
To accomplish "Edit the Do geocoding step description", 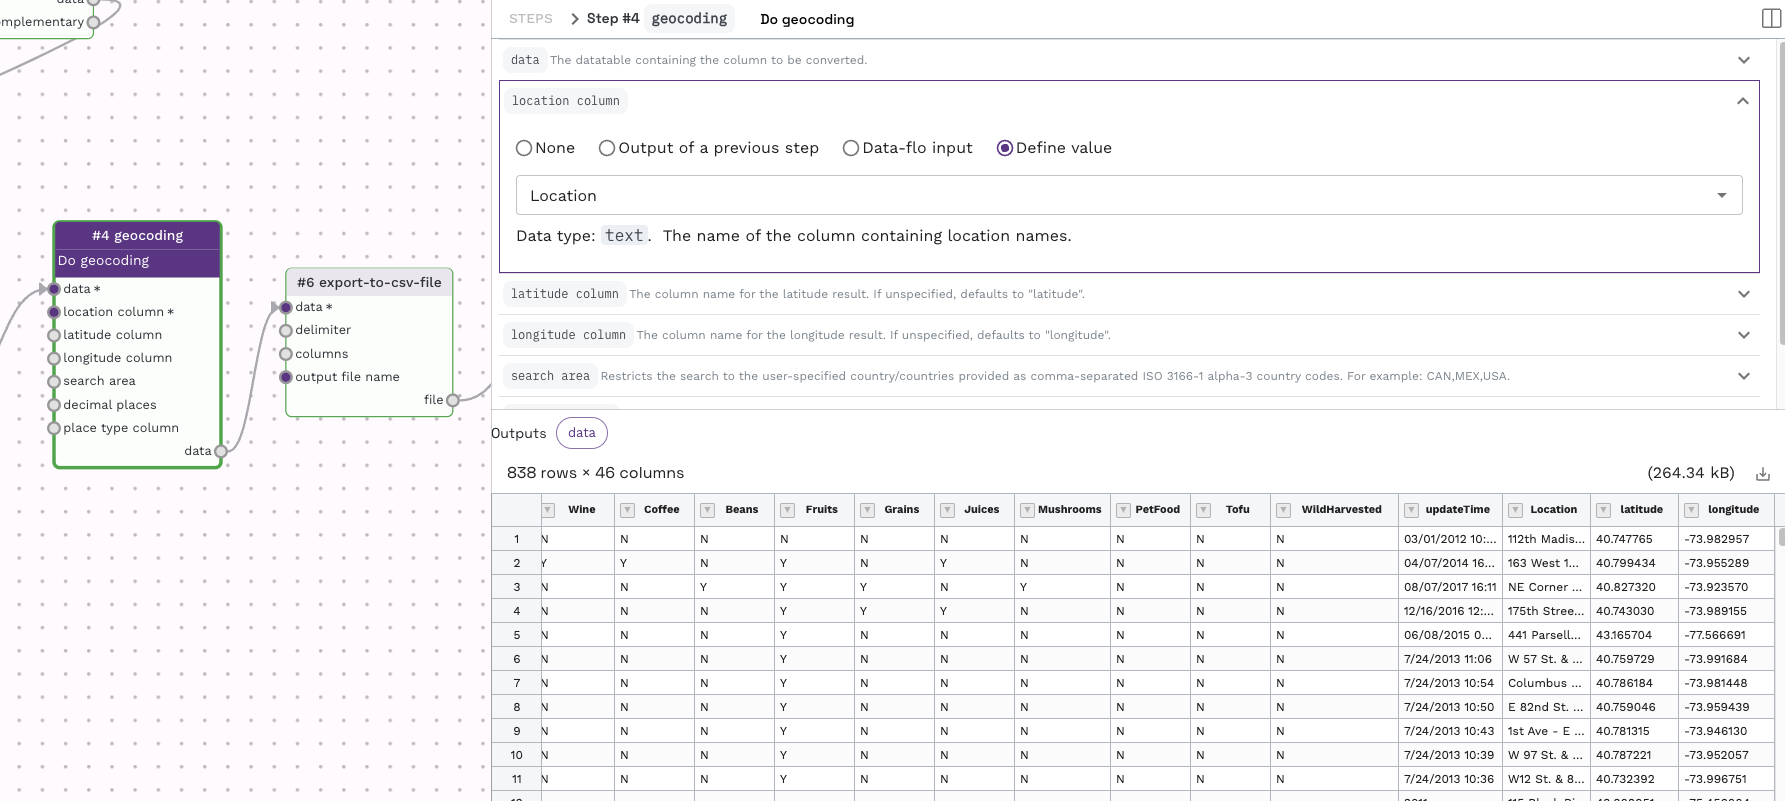I will pos(807,19).
